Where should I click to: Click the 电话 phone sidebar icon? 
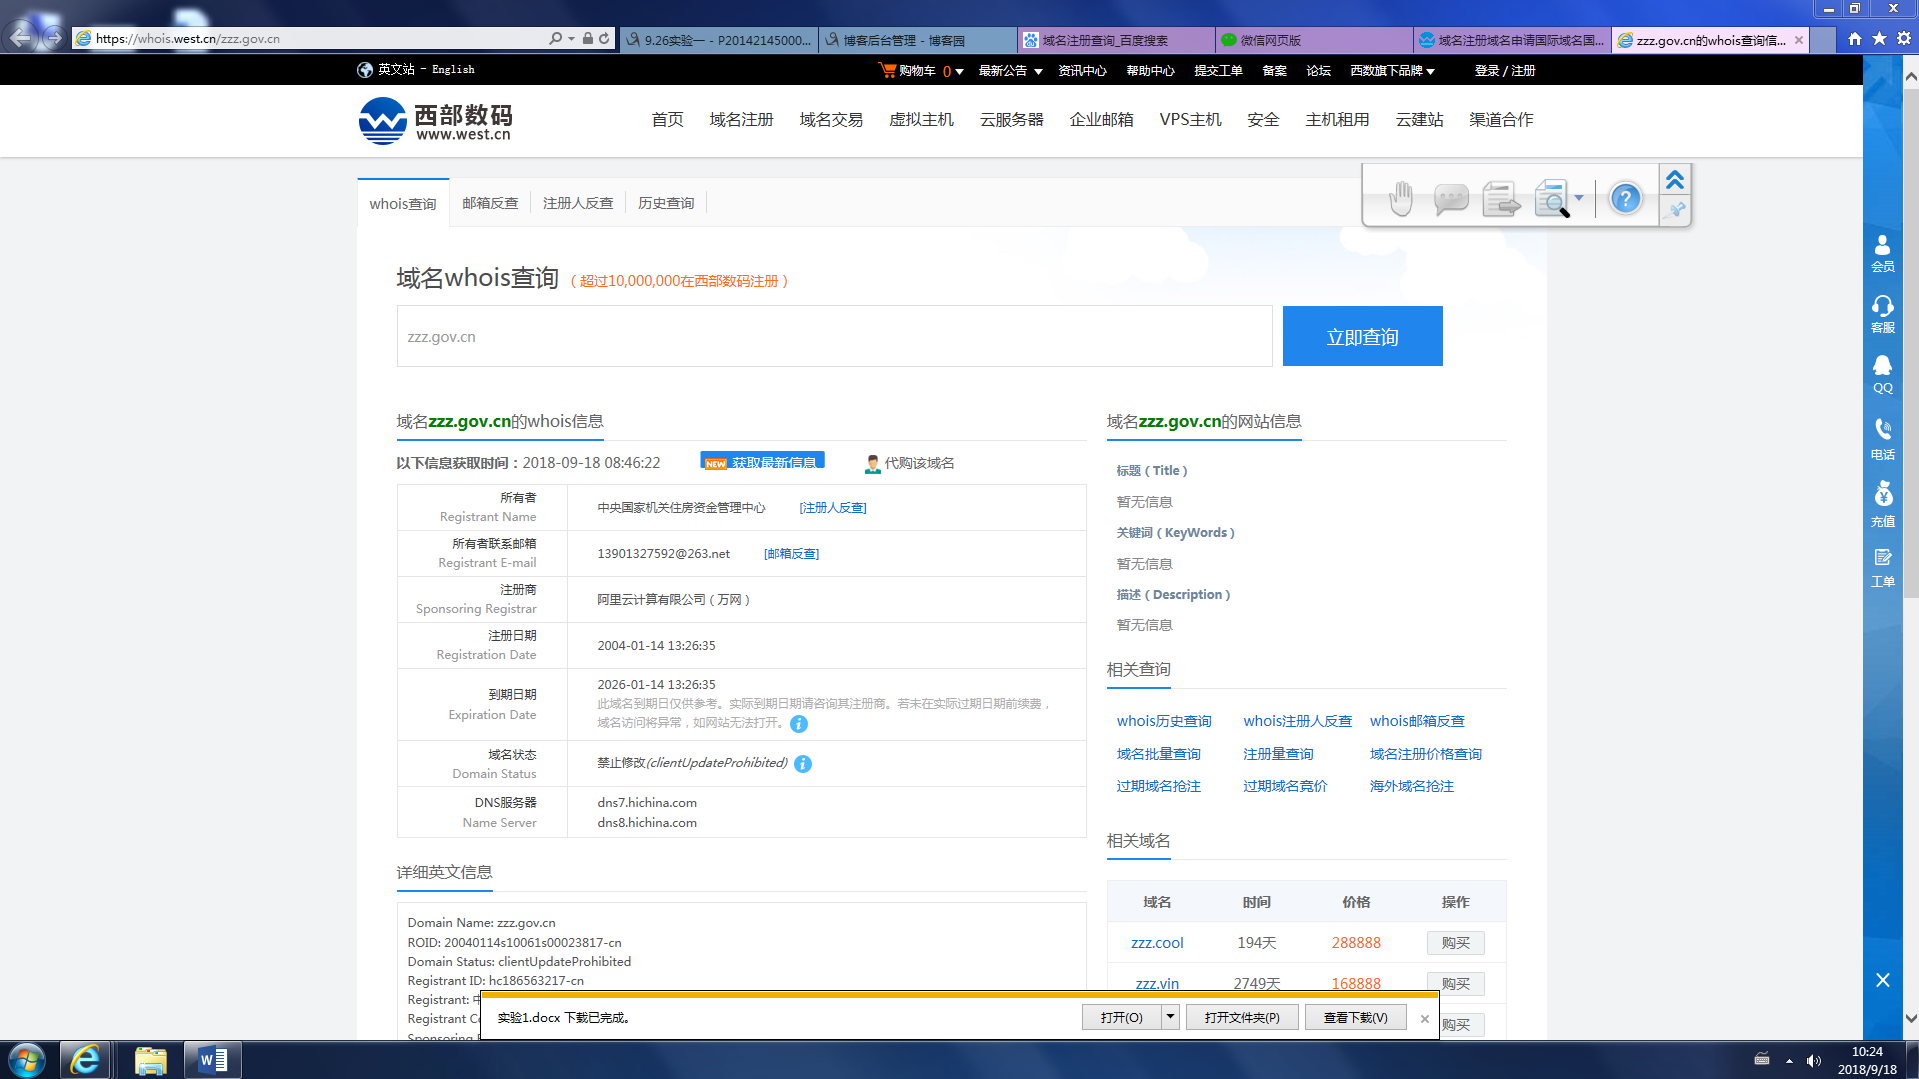(1882, 439)
